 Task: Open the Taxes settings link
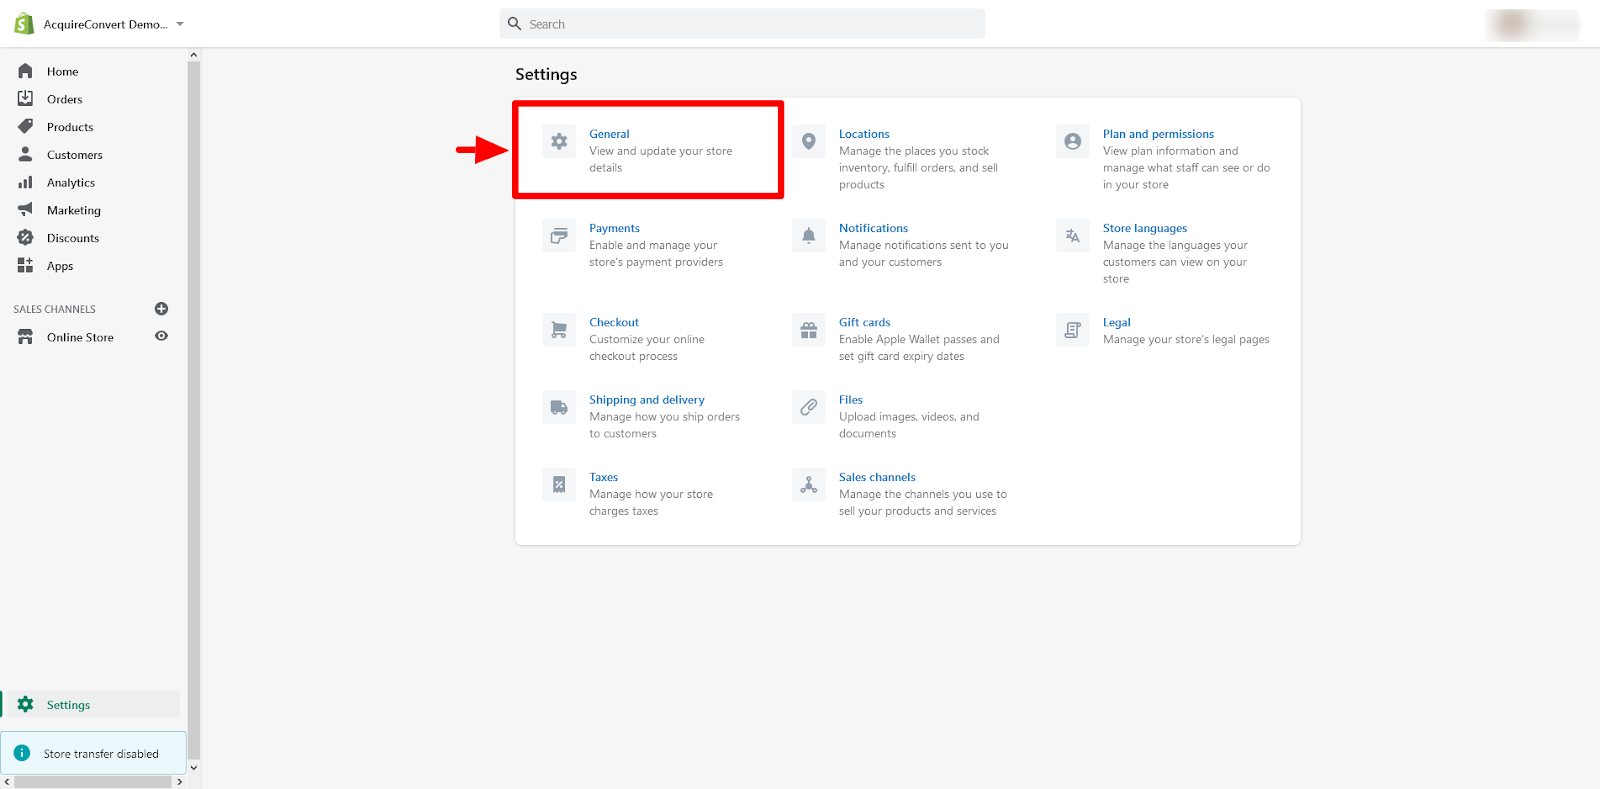pyautogui.click(x=603, y=477)
